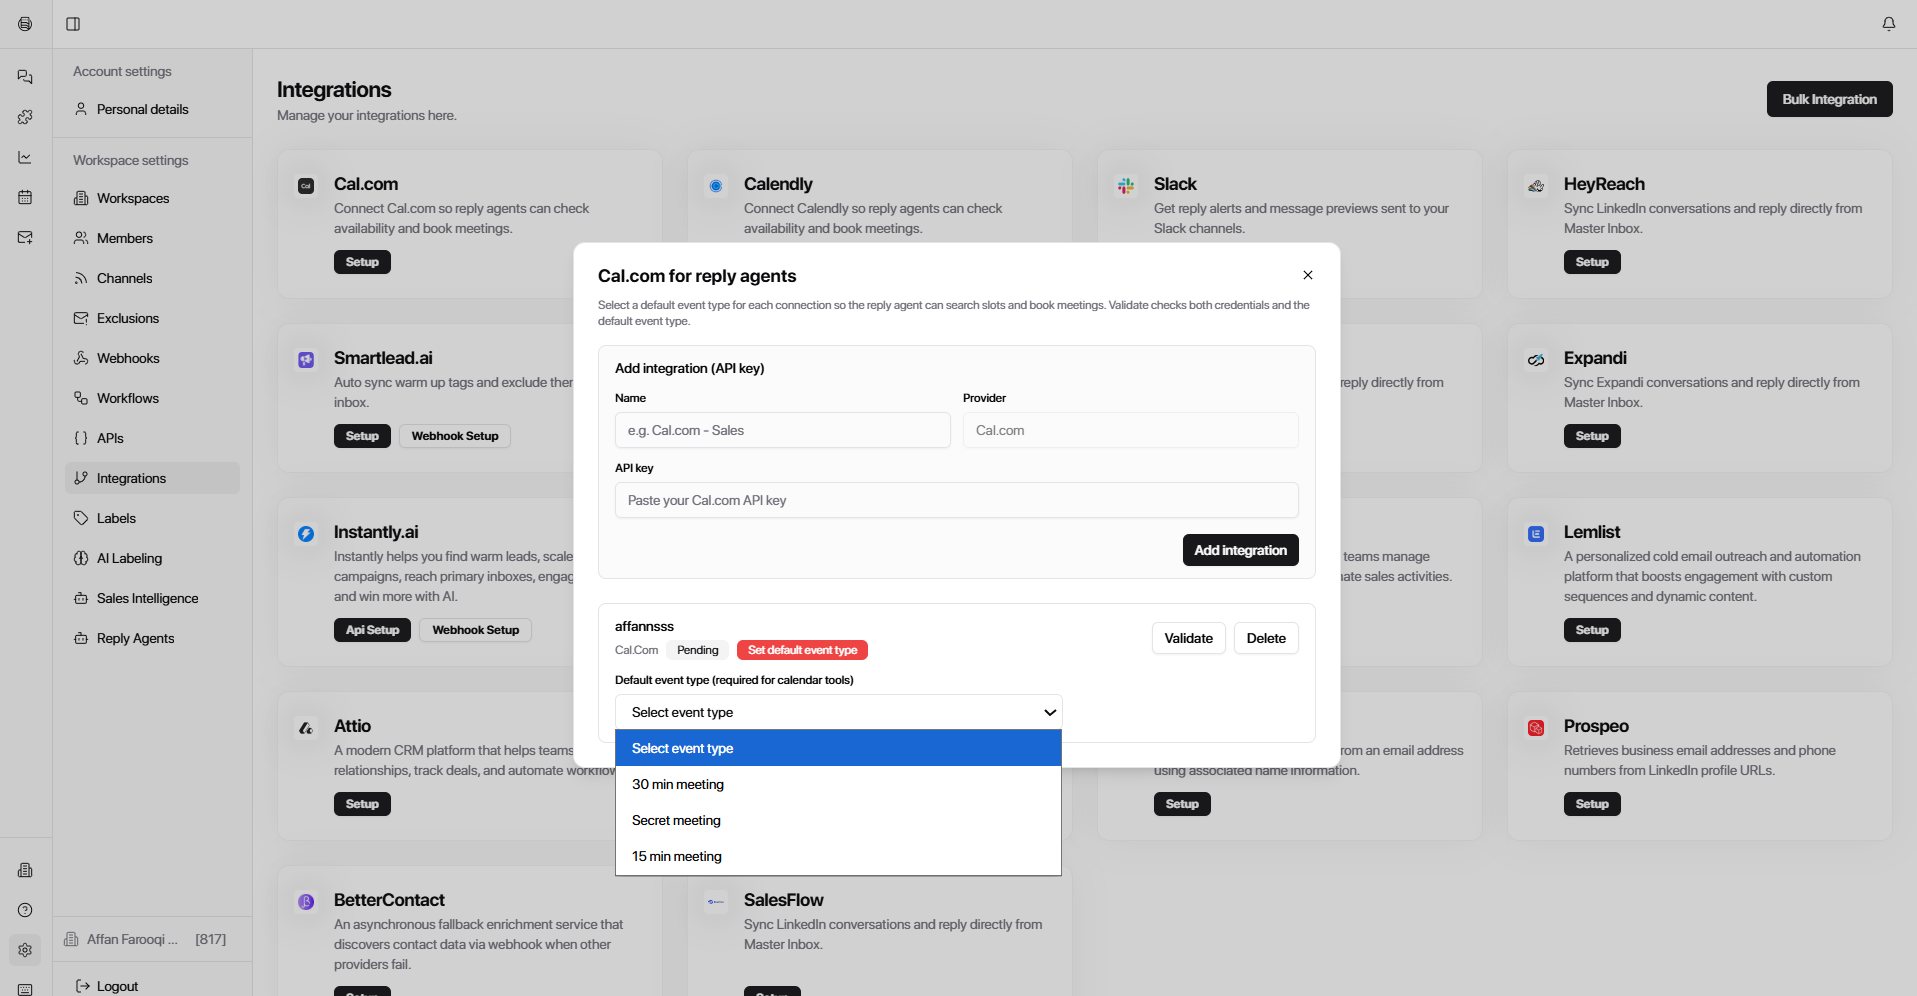
Task: Open the conversations icon in left rail
Action: point(25,77)
